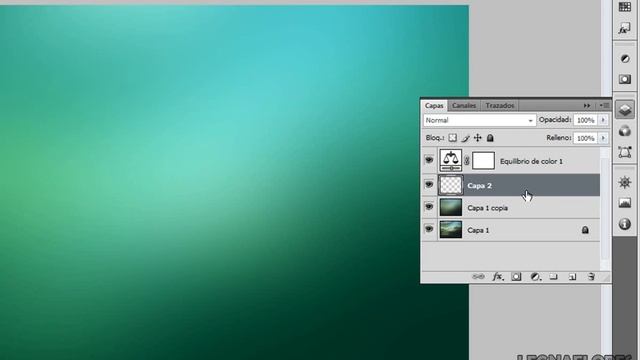Open the Relleno slider arrow

tap(603, 138)
